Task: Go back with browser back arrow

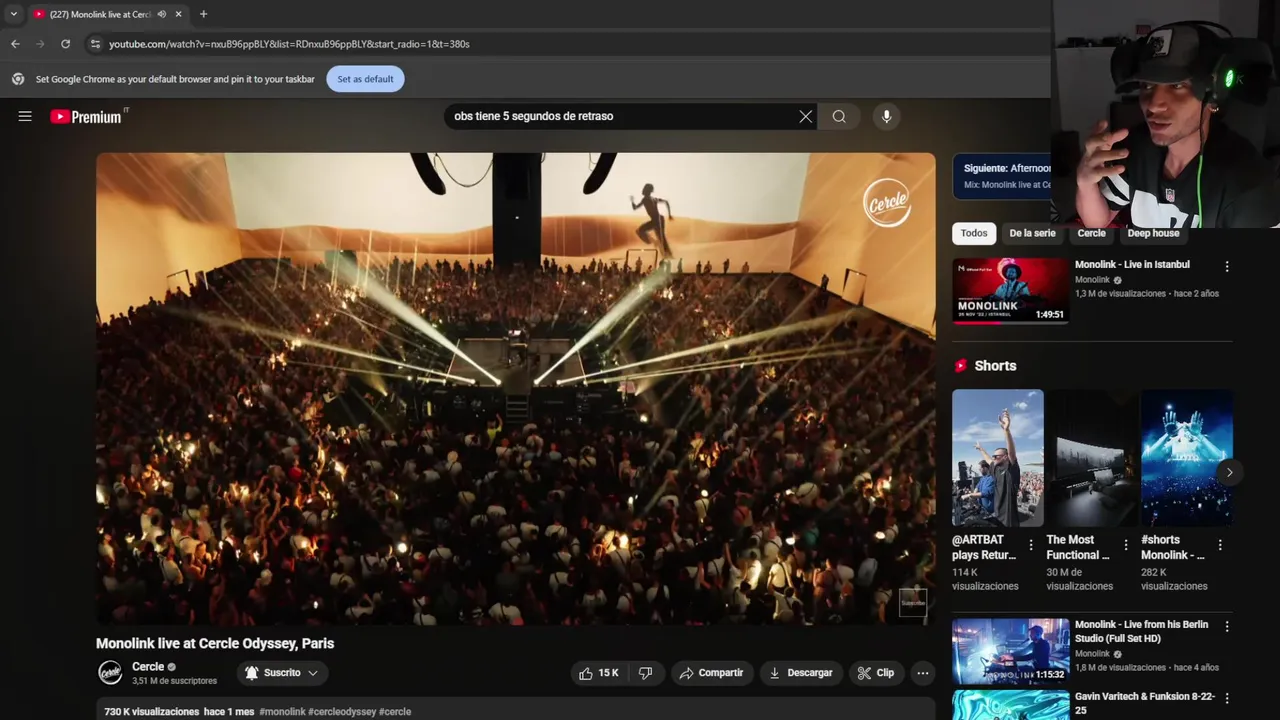Action: click(15, 44)
